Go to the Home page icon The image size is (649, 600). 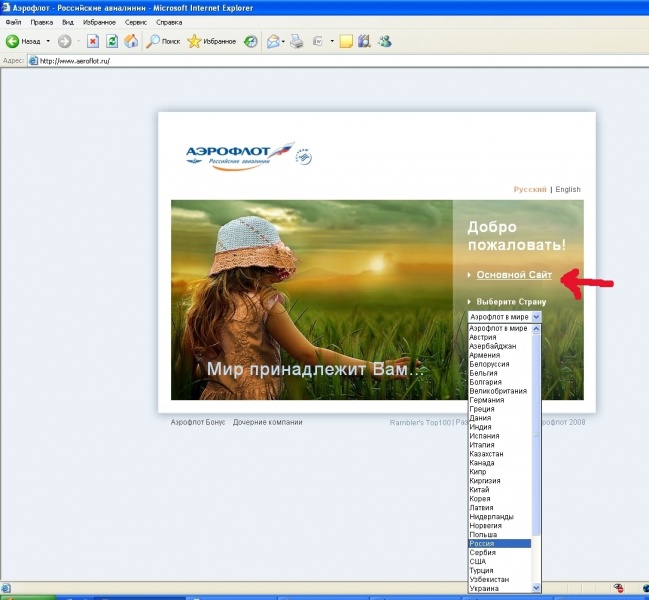click(130, 41)
